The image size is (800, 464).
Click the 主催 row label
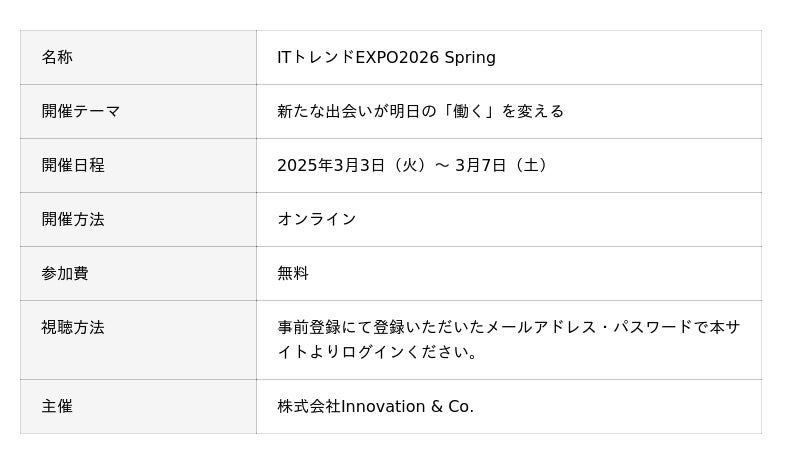pos(57,407)
